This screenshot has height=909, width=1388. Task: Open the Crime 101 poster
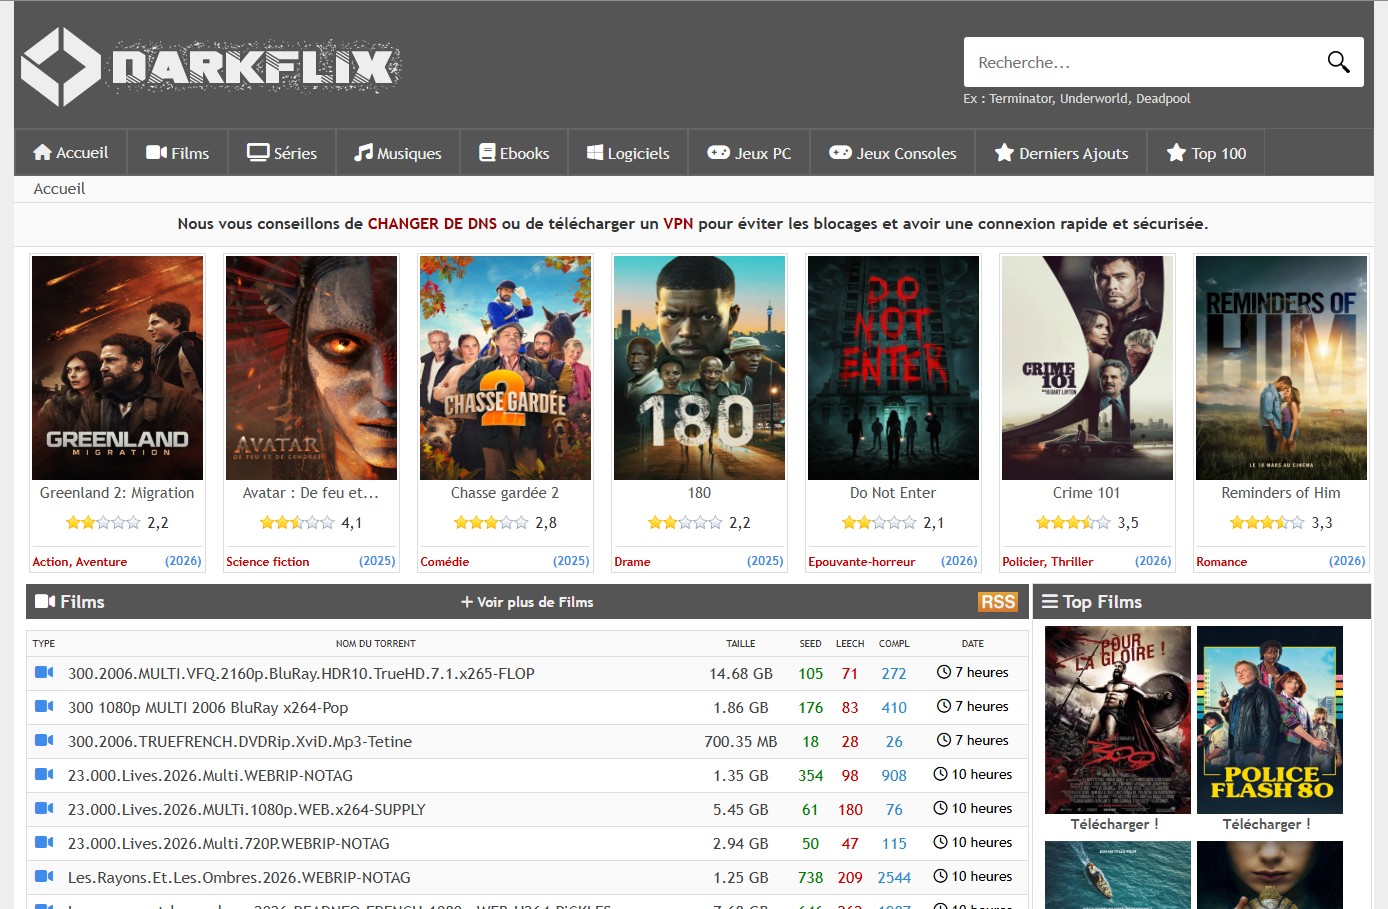(1087, 368)
